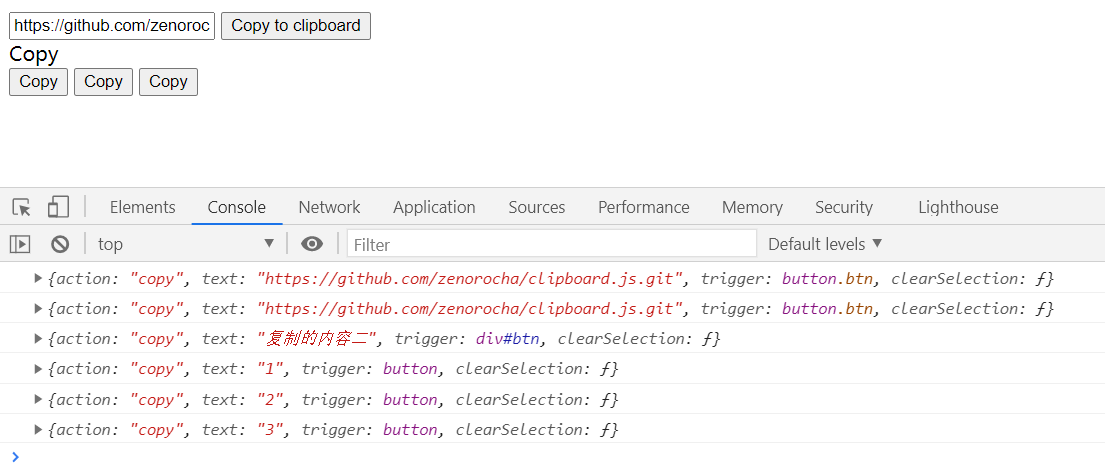Switch to the Network tab
The image size is (1105, 470).
[329, 207]
